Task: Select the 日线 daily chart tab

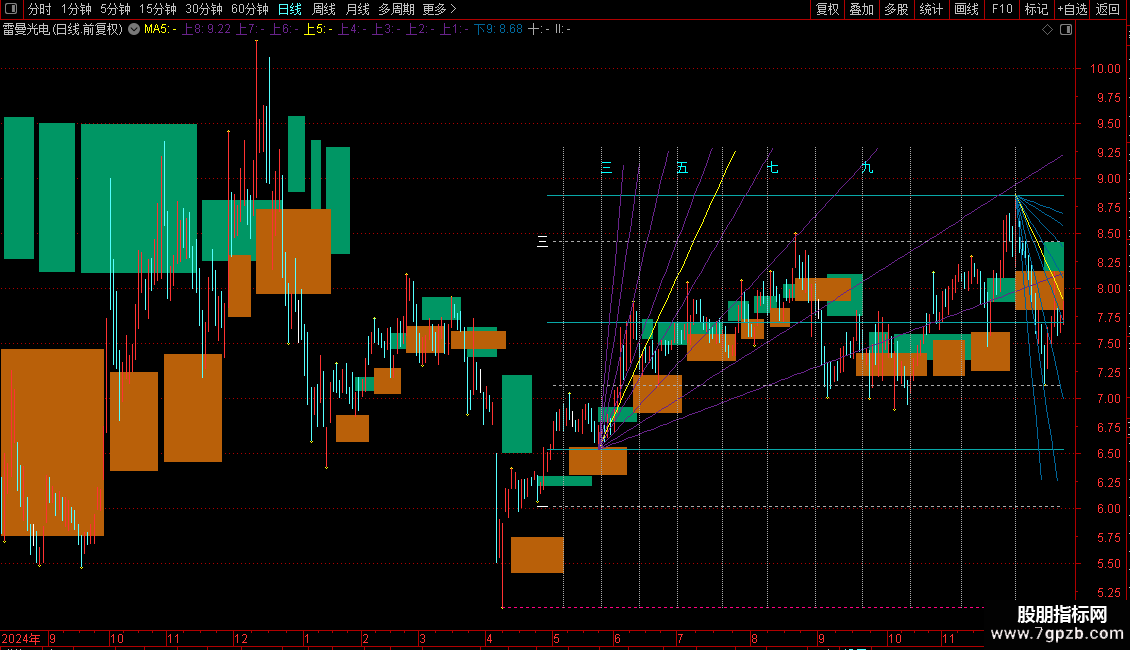Action: click(x=290, y=9)
